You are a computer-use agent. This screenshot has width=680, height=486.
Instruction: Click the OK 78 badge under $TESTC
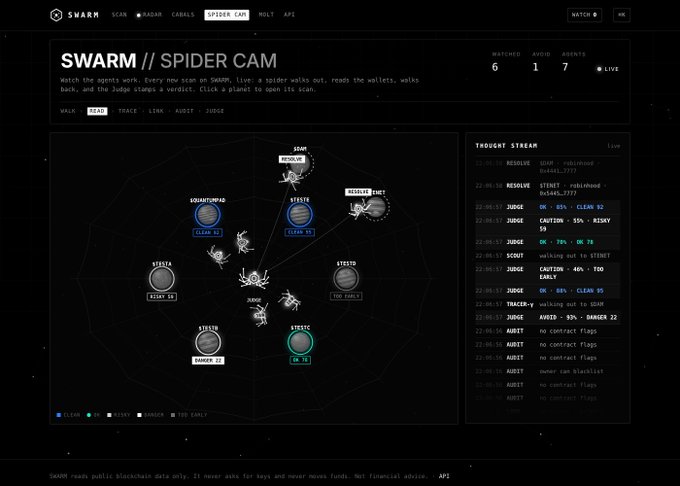[x=300, y=360]
